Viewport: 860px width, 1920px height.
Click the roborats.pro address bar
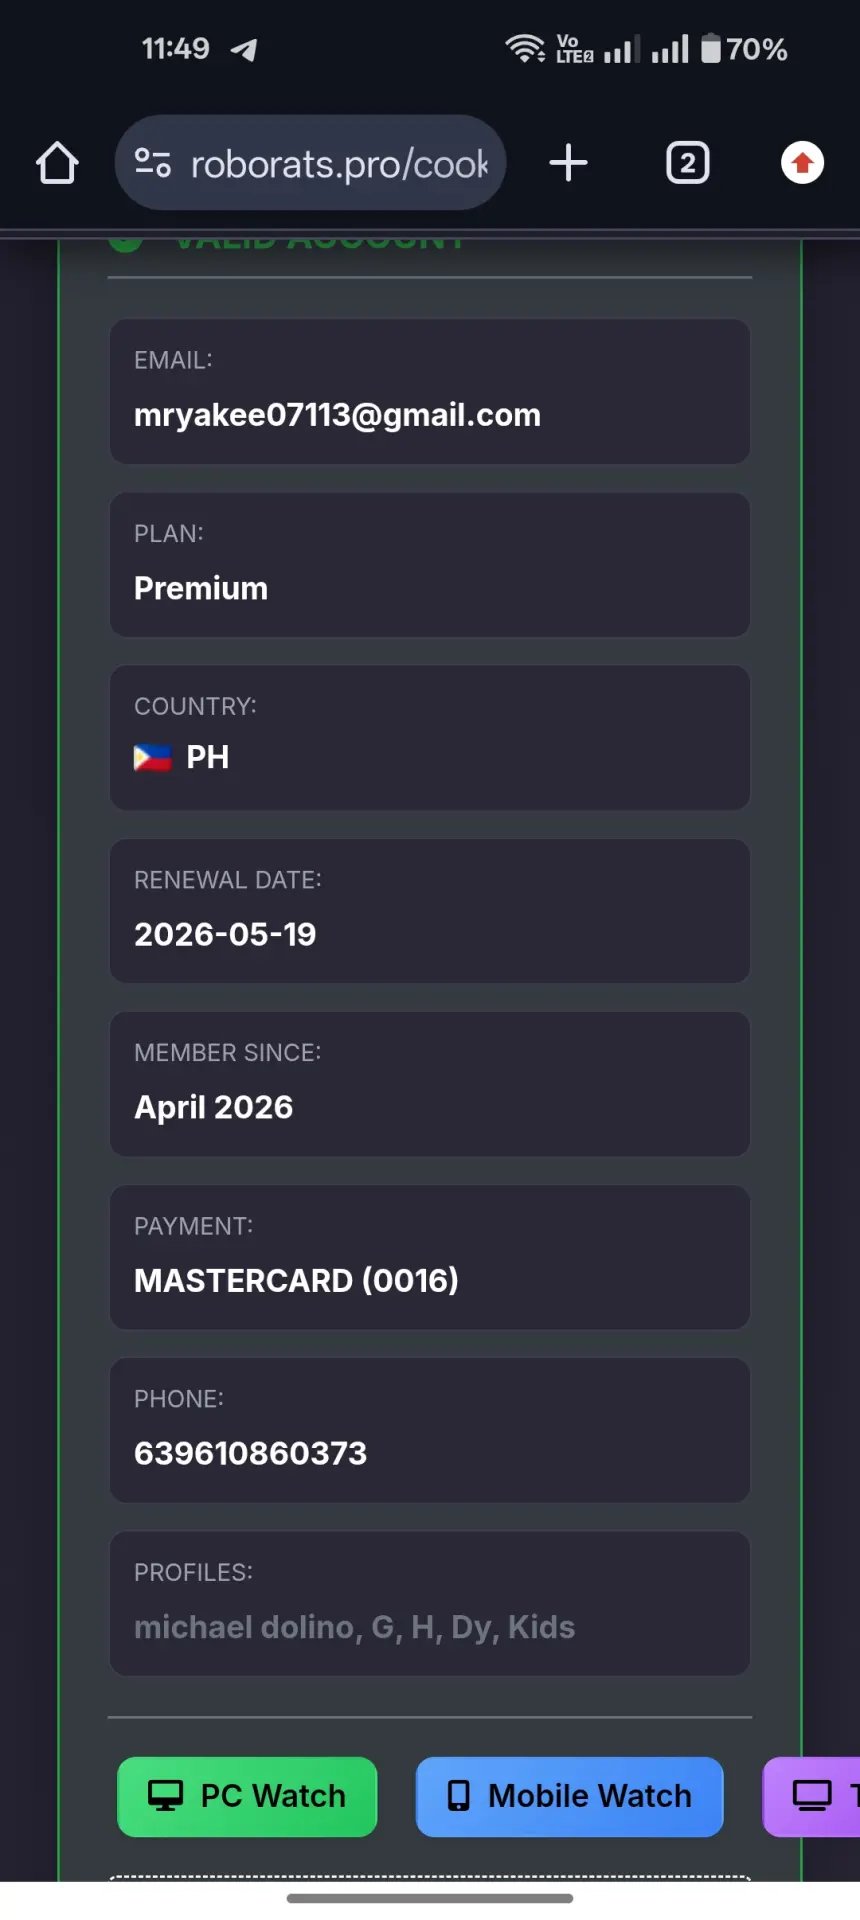point(311,163)
